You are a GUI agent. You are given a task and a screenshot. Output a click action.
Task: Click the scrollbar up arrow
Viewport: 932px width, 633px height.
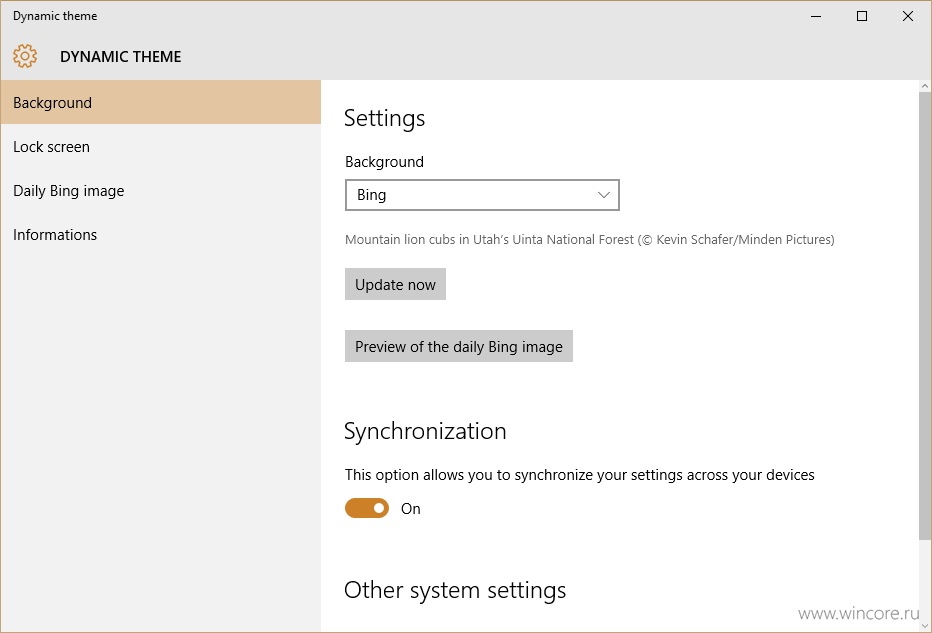tap(925, 86)
